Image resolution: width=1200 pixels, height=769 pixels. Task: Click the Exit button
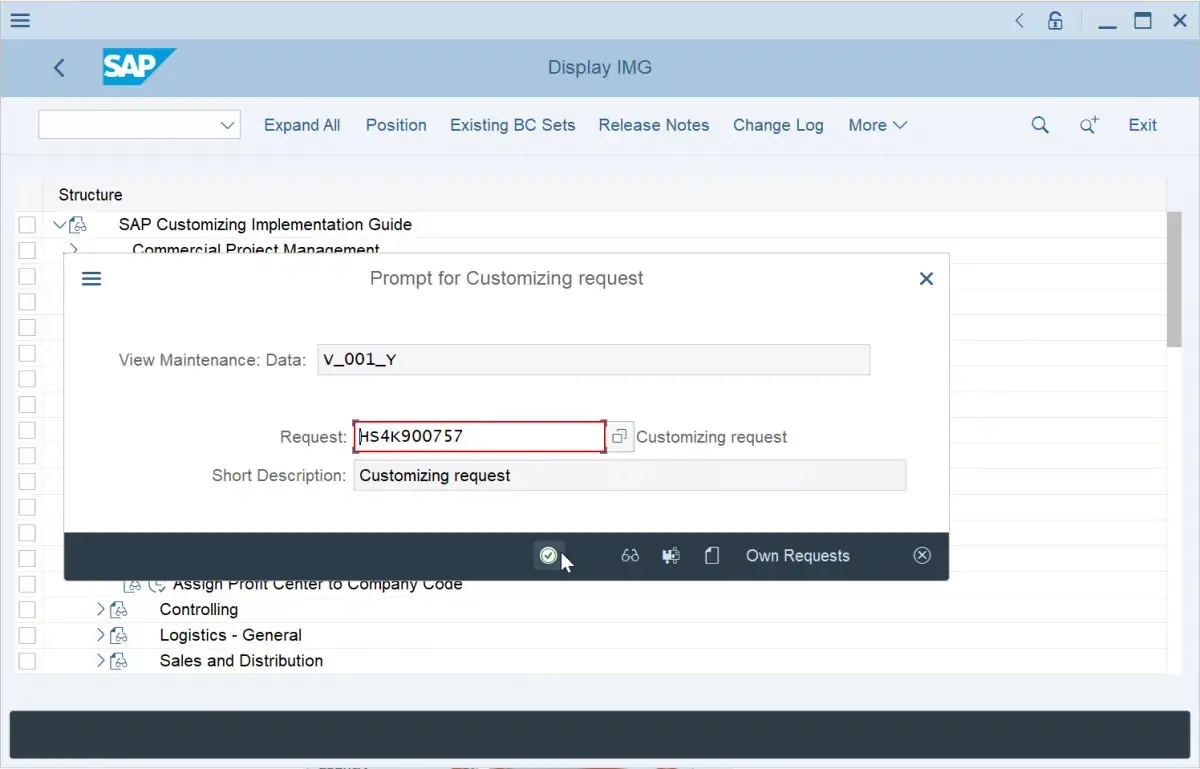tap(1142, 125)
